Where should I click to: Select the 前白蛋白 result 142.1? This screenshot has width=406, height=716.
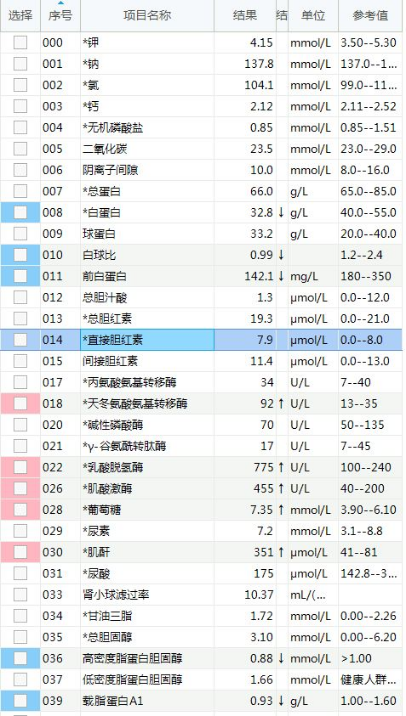pos(259,276)
